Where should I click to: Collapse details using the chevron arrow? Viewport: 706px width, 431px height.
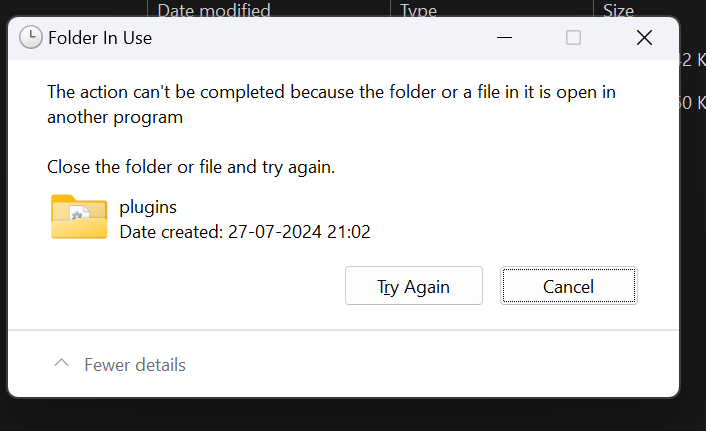[62, 364]
